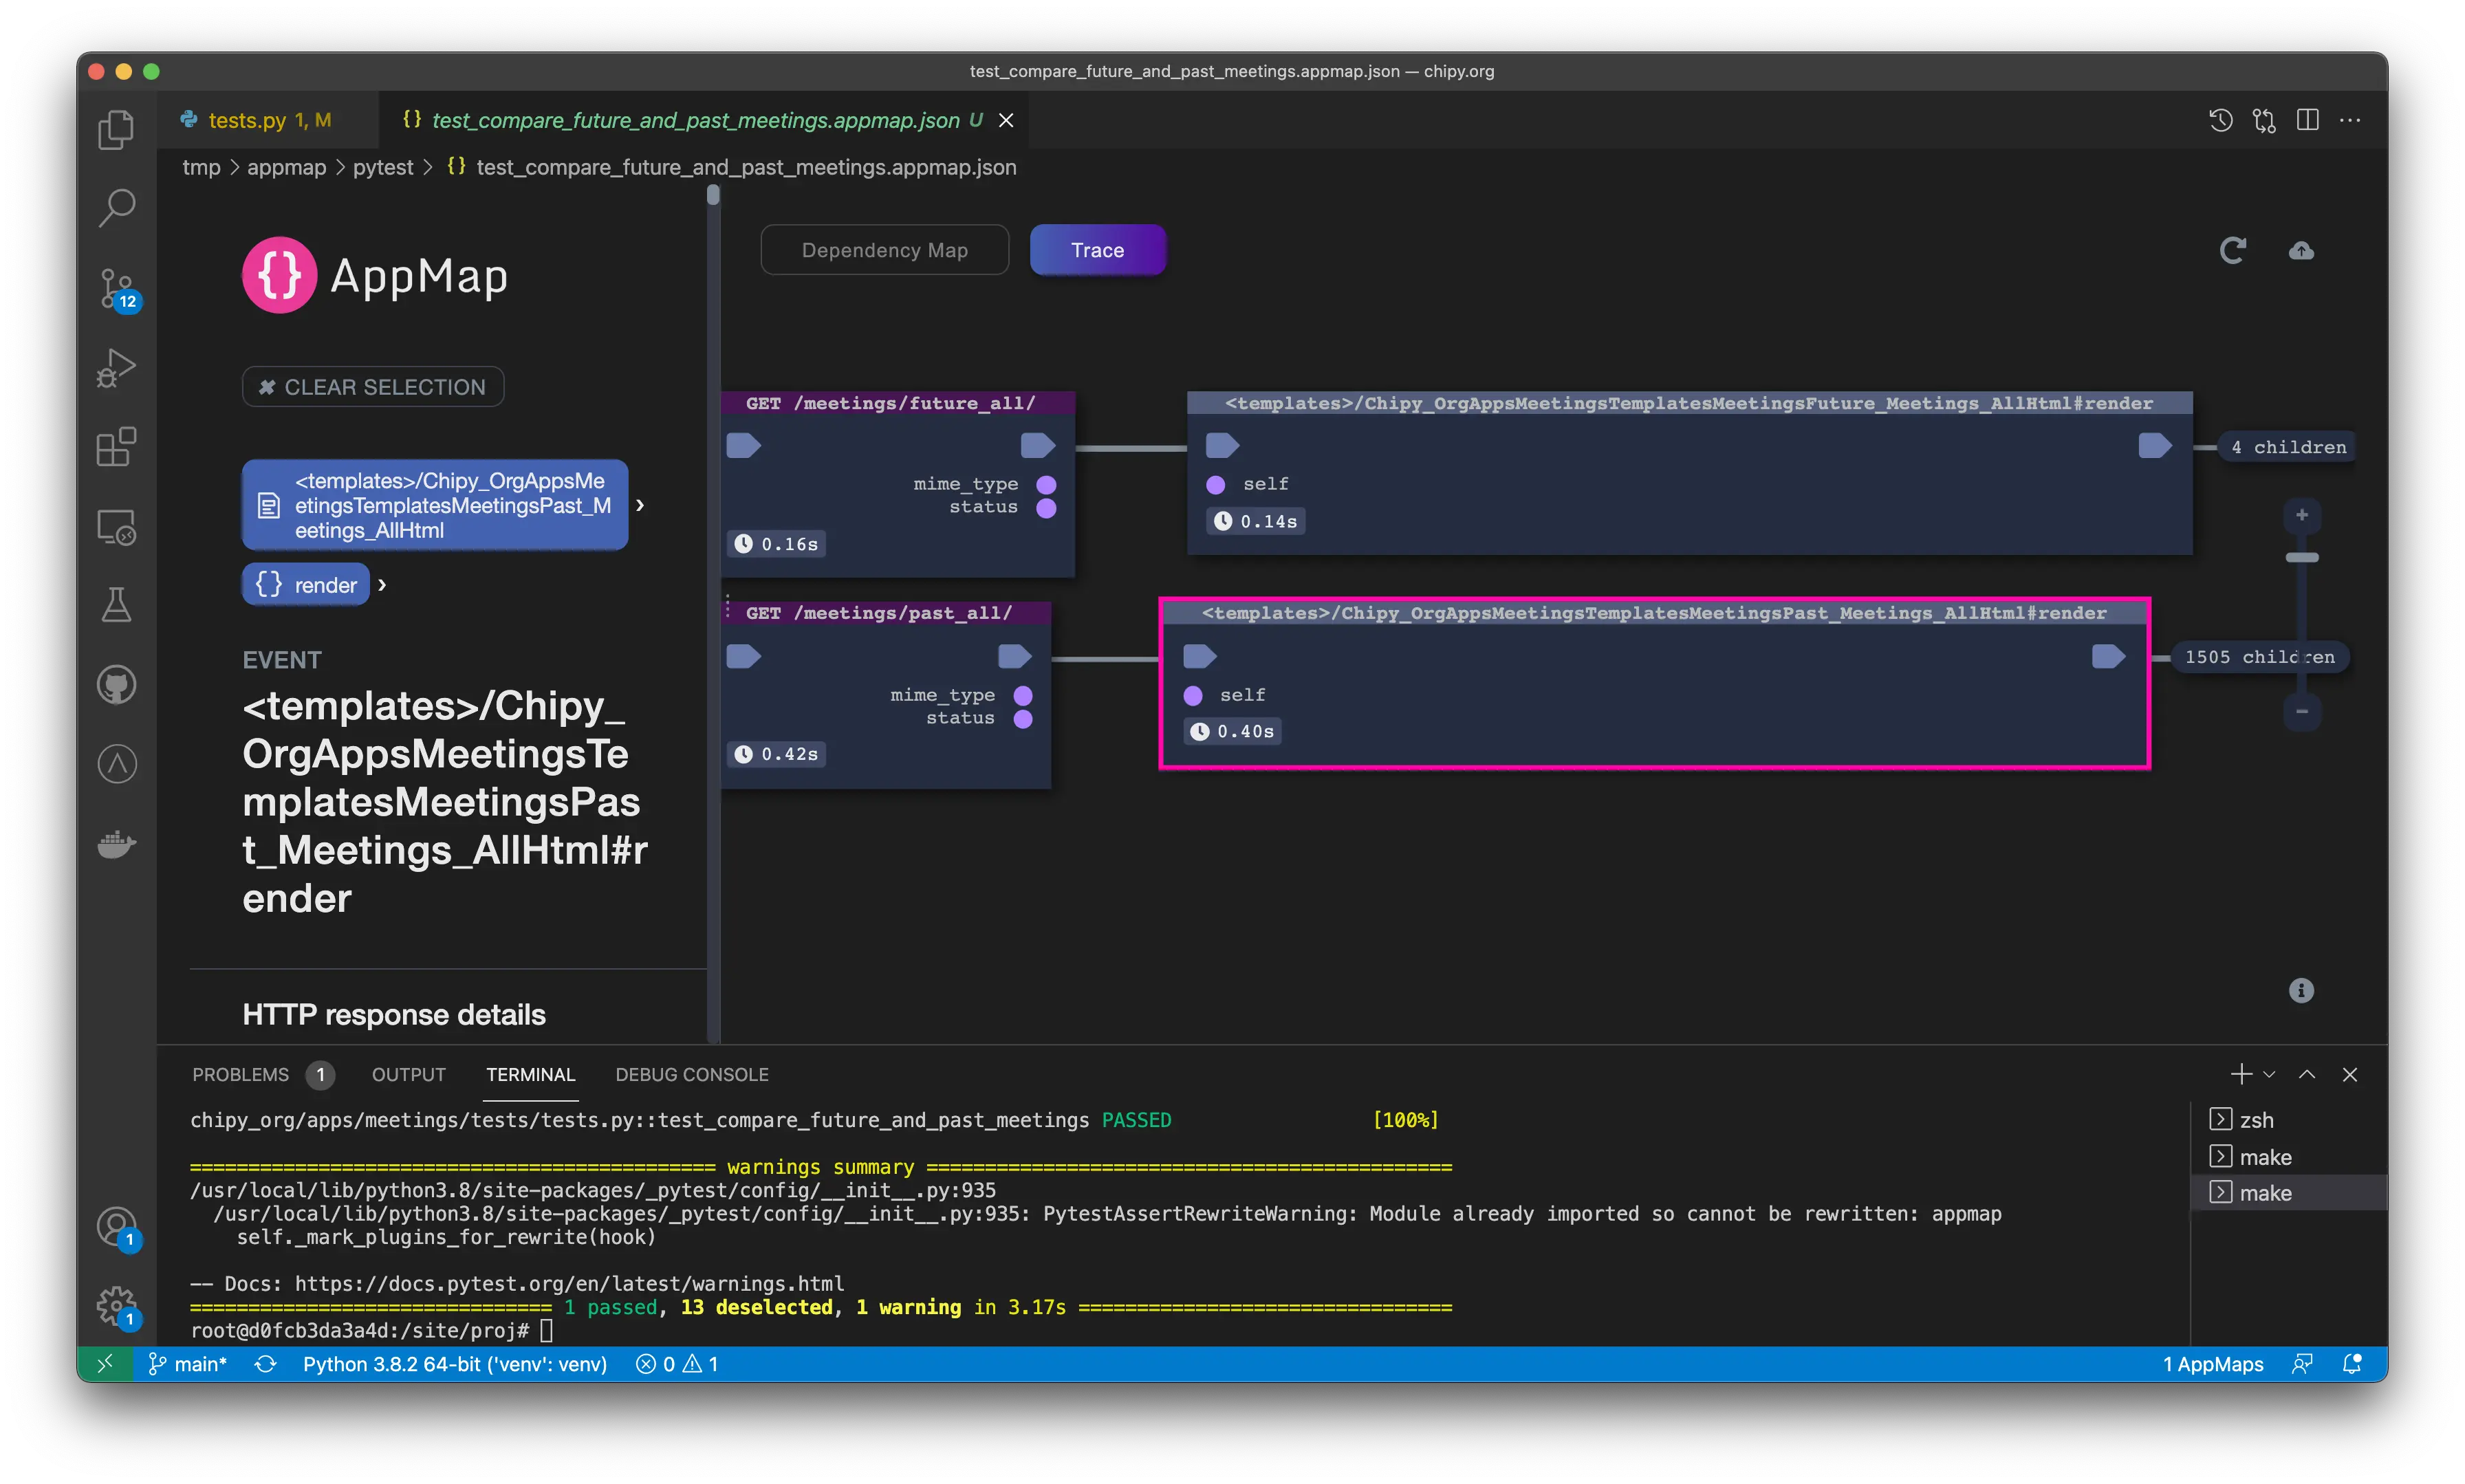Show the AppMap info legend
The image size is (2465, 1484).
2301,990
